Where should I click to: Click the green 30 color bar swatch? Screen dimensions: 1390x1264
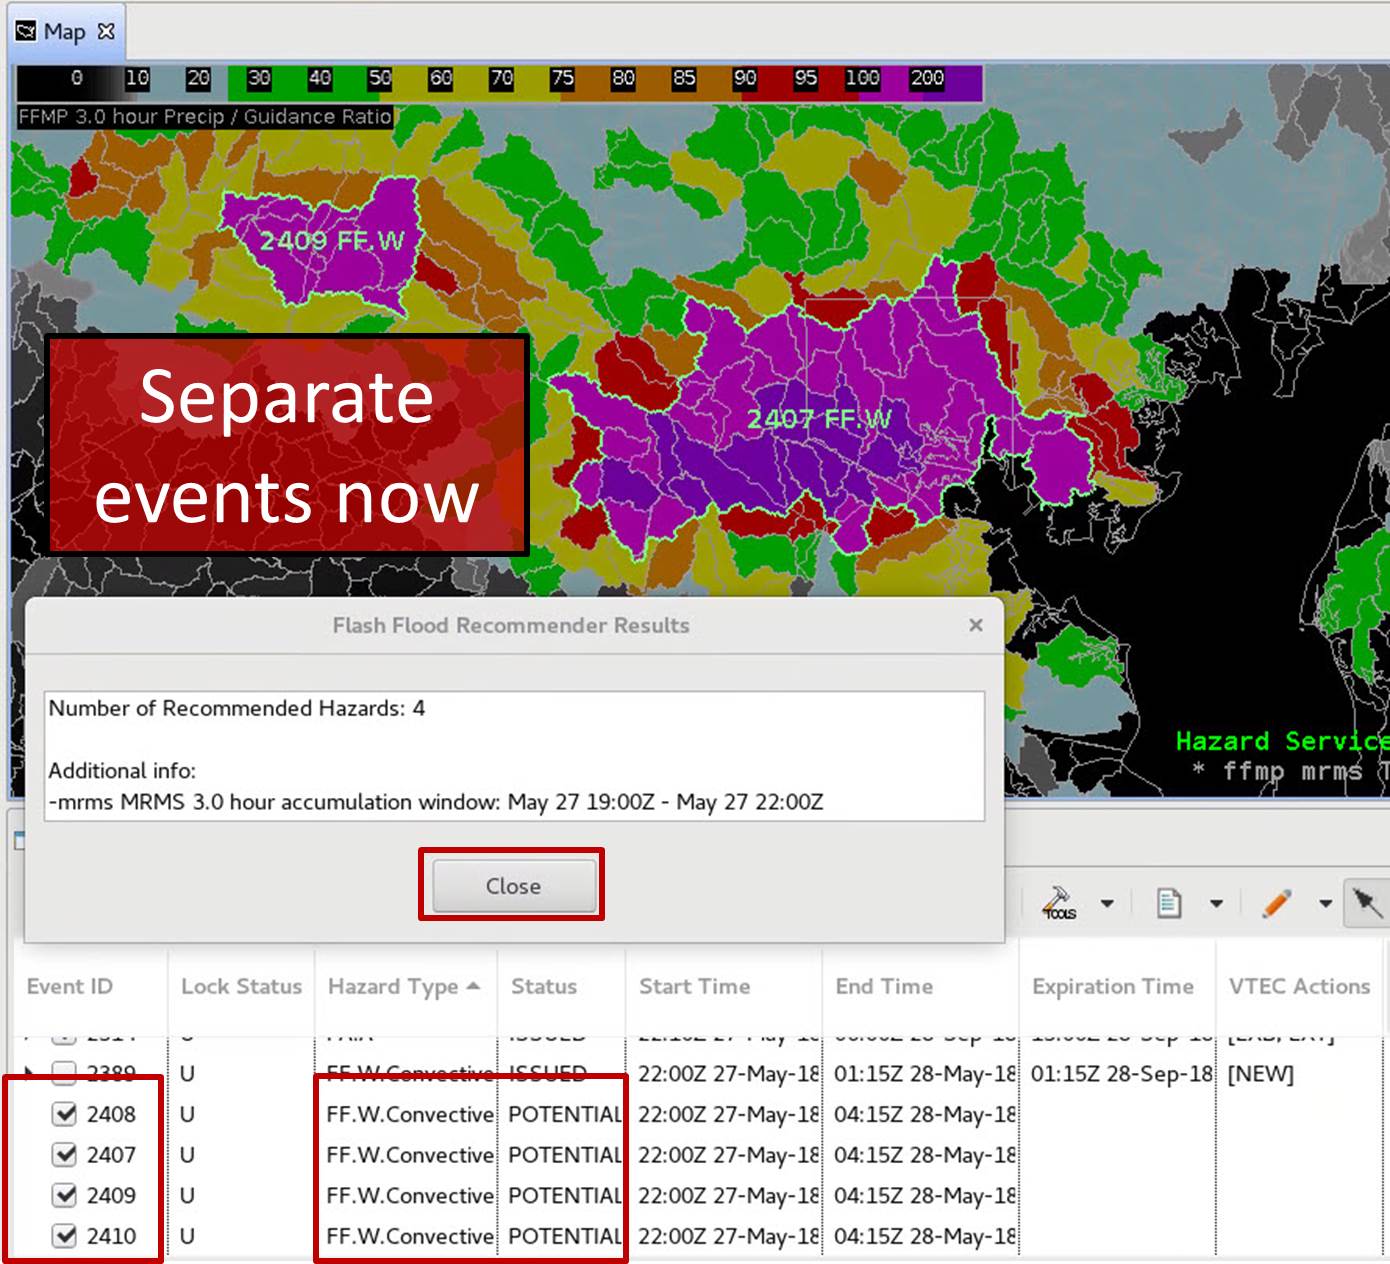(x=259, y=79)
